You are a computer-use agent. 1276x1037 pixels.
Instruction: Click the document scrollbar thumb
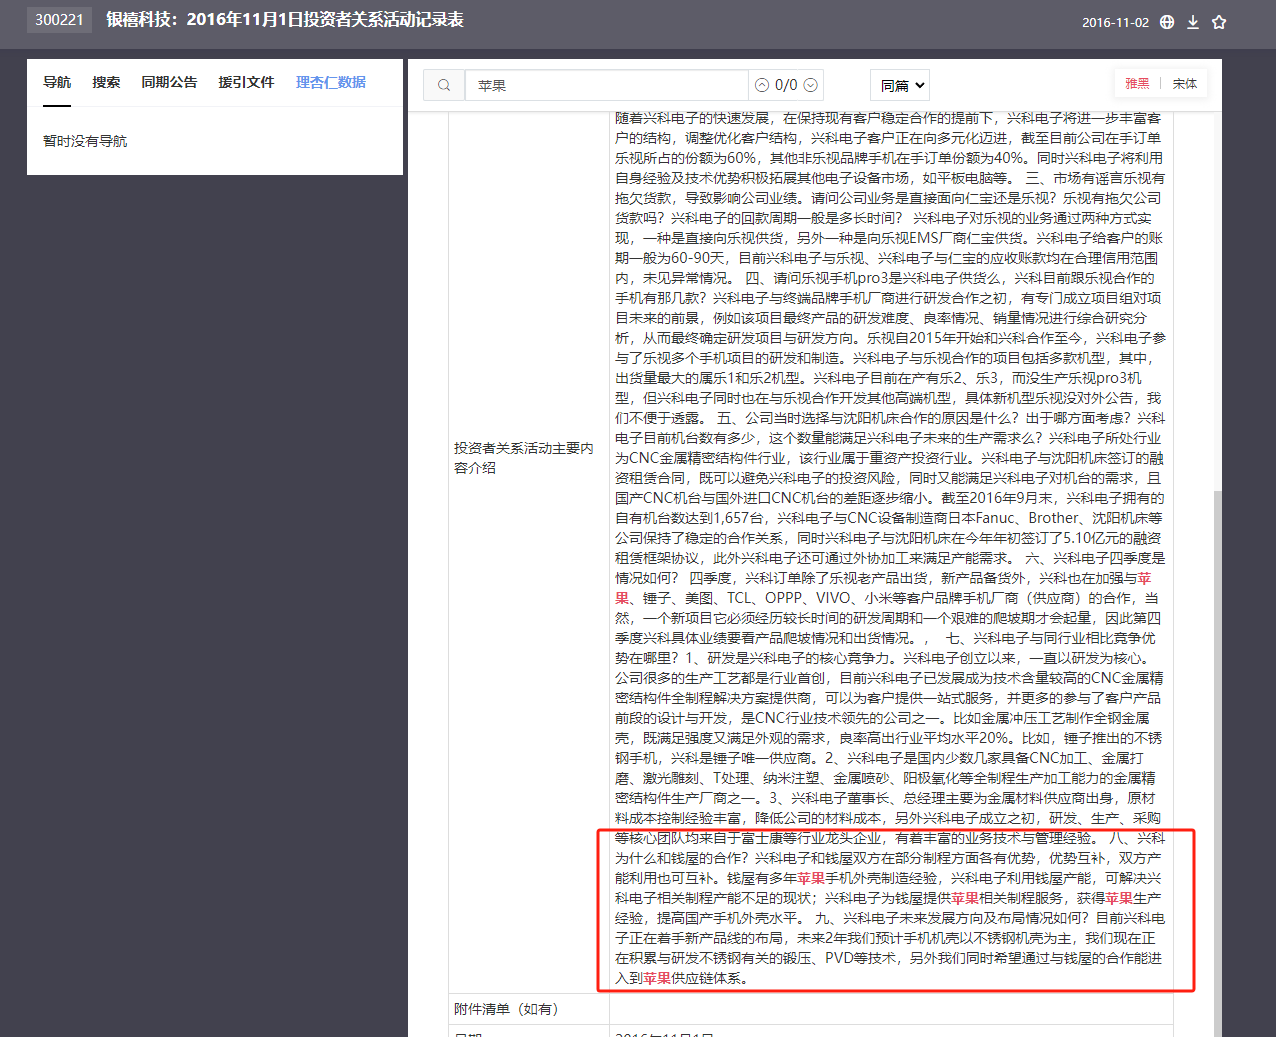[1217, 764]
